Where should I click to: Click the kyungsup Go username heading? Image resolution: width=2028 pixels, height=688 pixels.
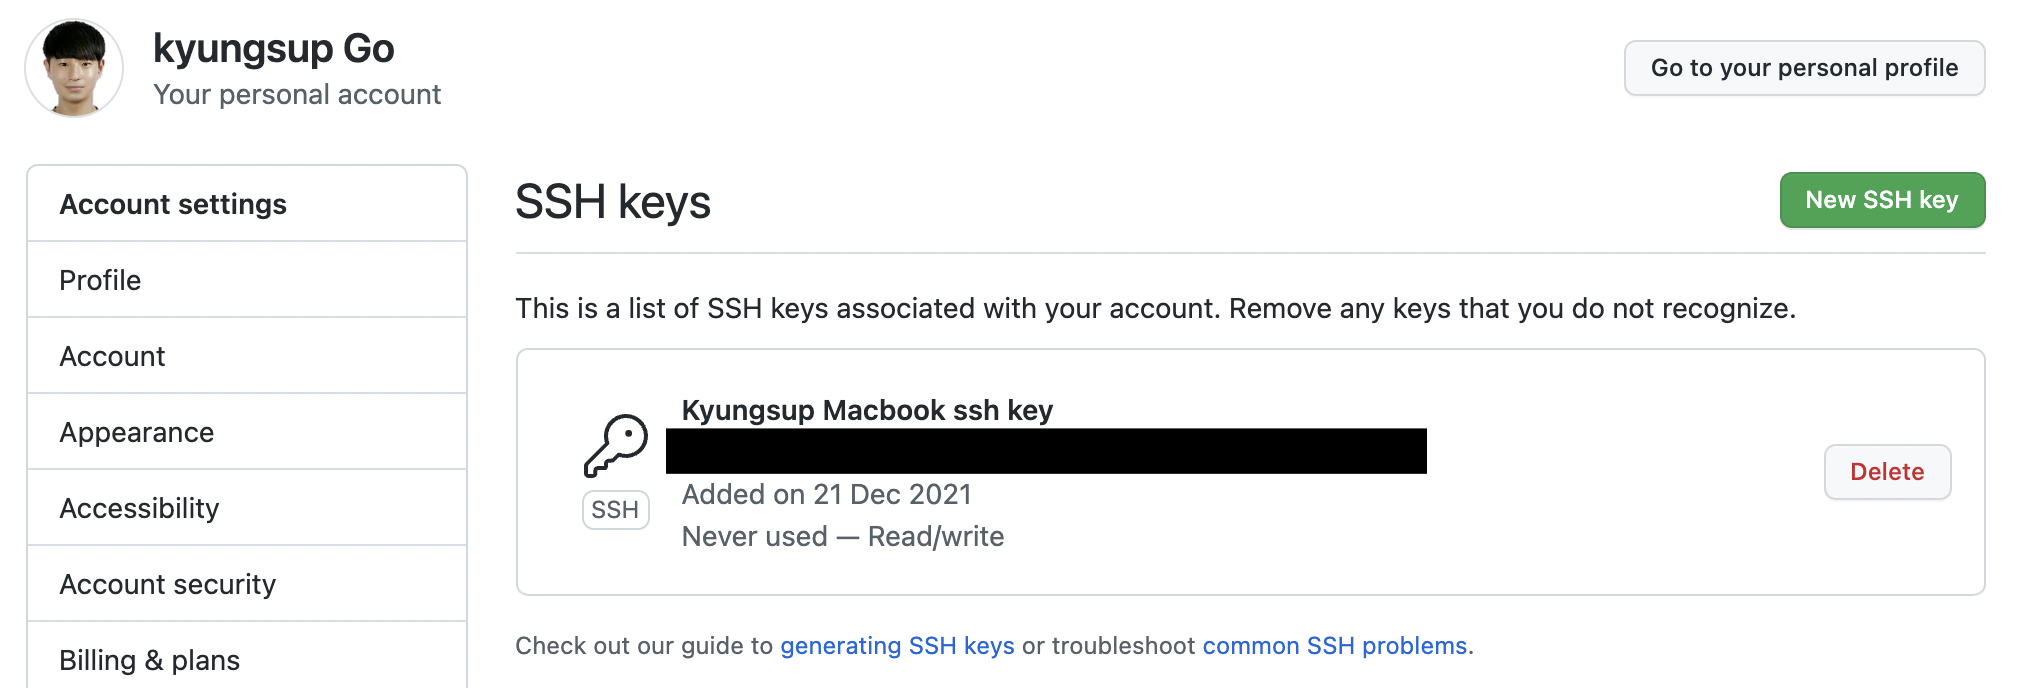point(273,48)
